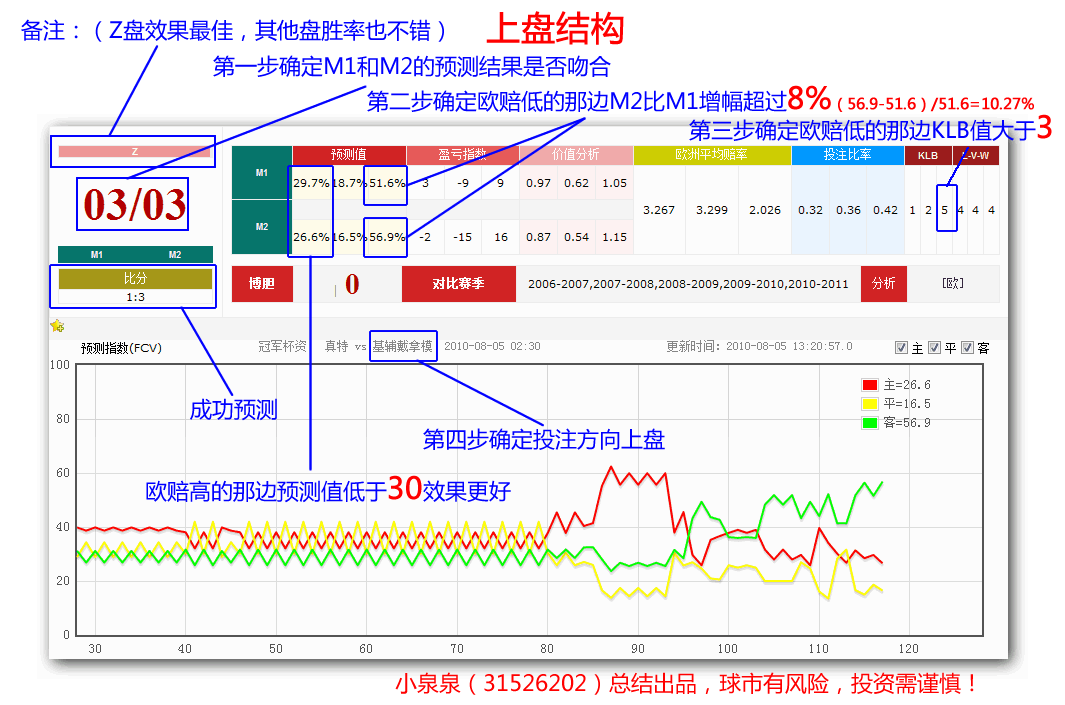Click the season list 2006-2007…2010-2011
This screenshot has height=705, width=1065.
(688, 284)
